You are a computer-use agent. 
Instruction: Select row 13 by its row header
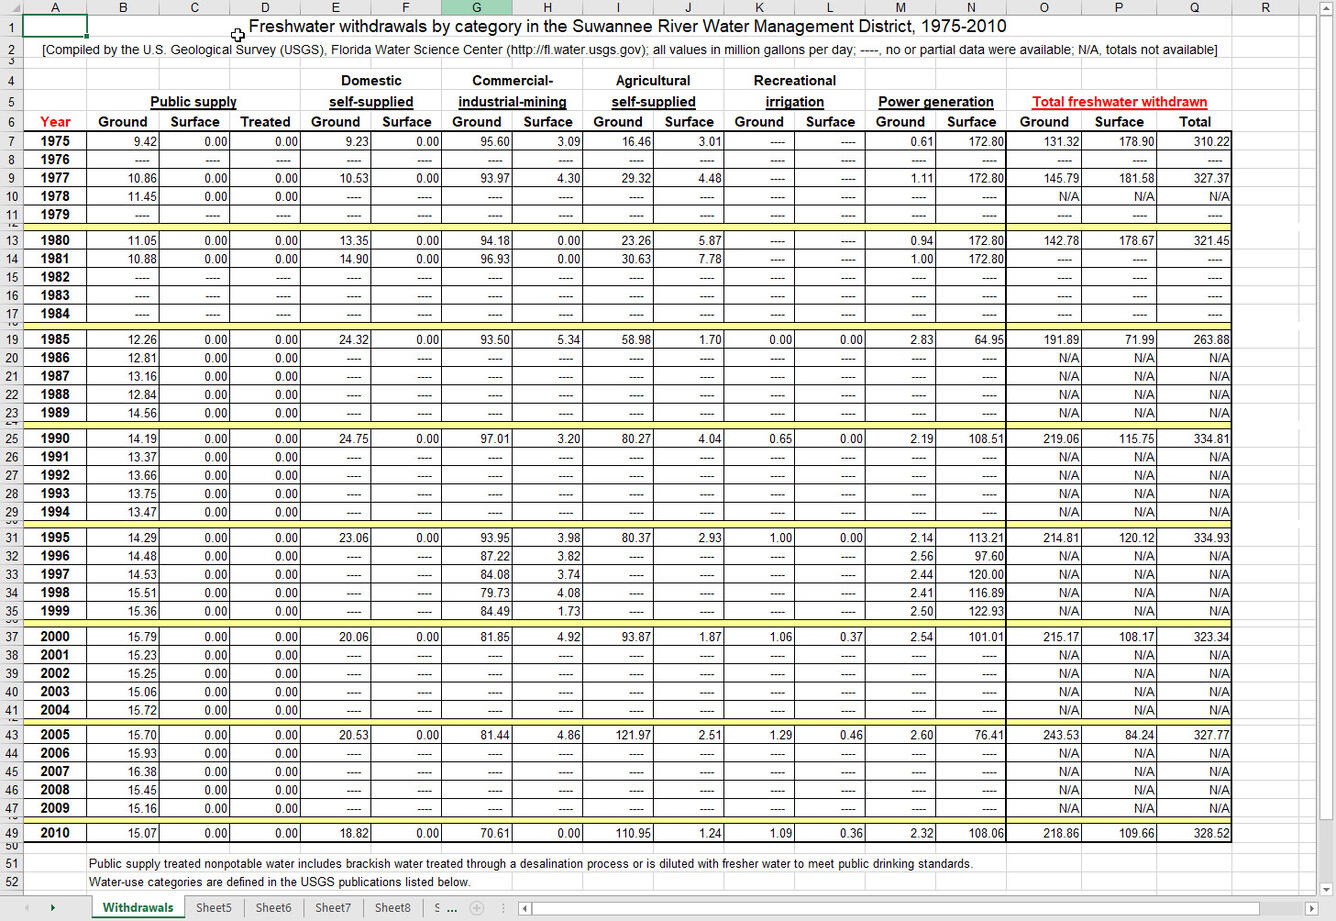click(x=10, y=240)
